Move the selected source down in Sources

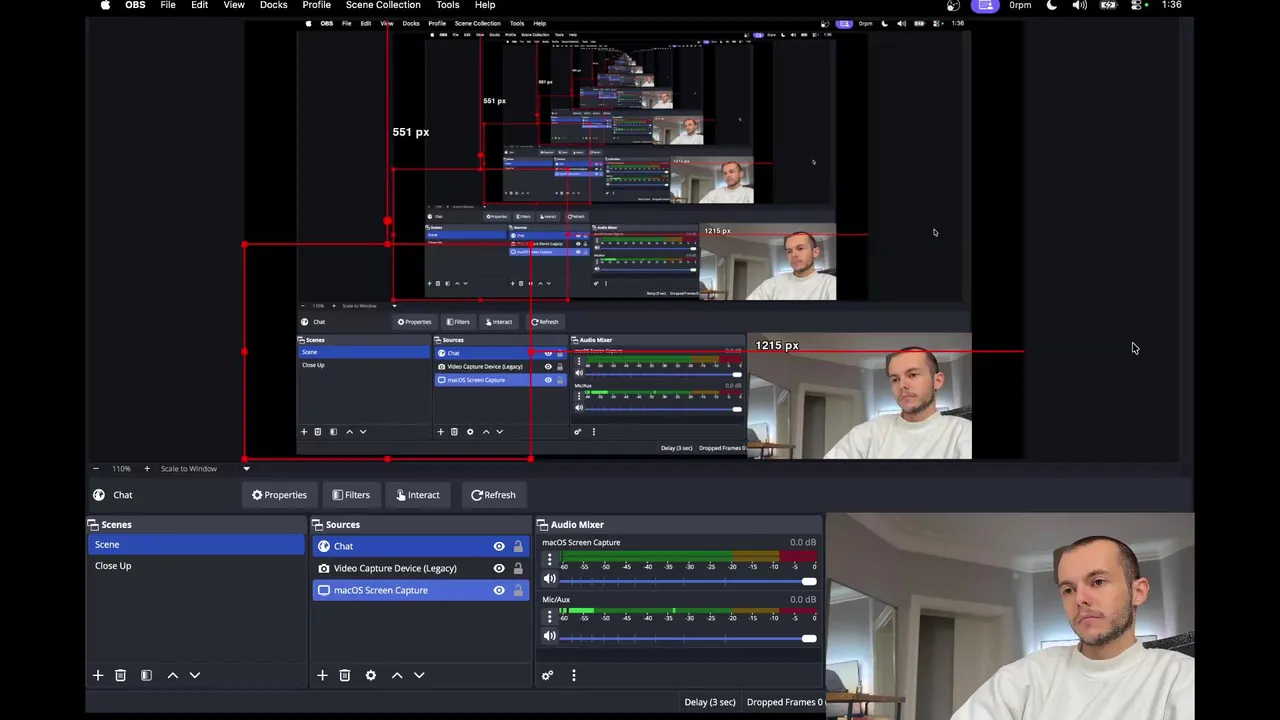click(x=419, y=676)
